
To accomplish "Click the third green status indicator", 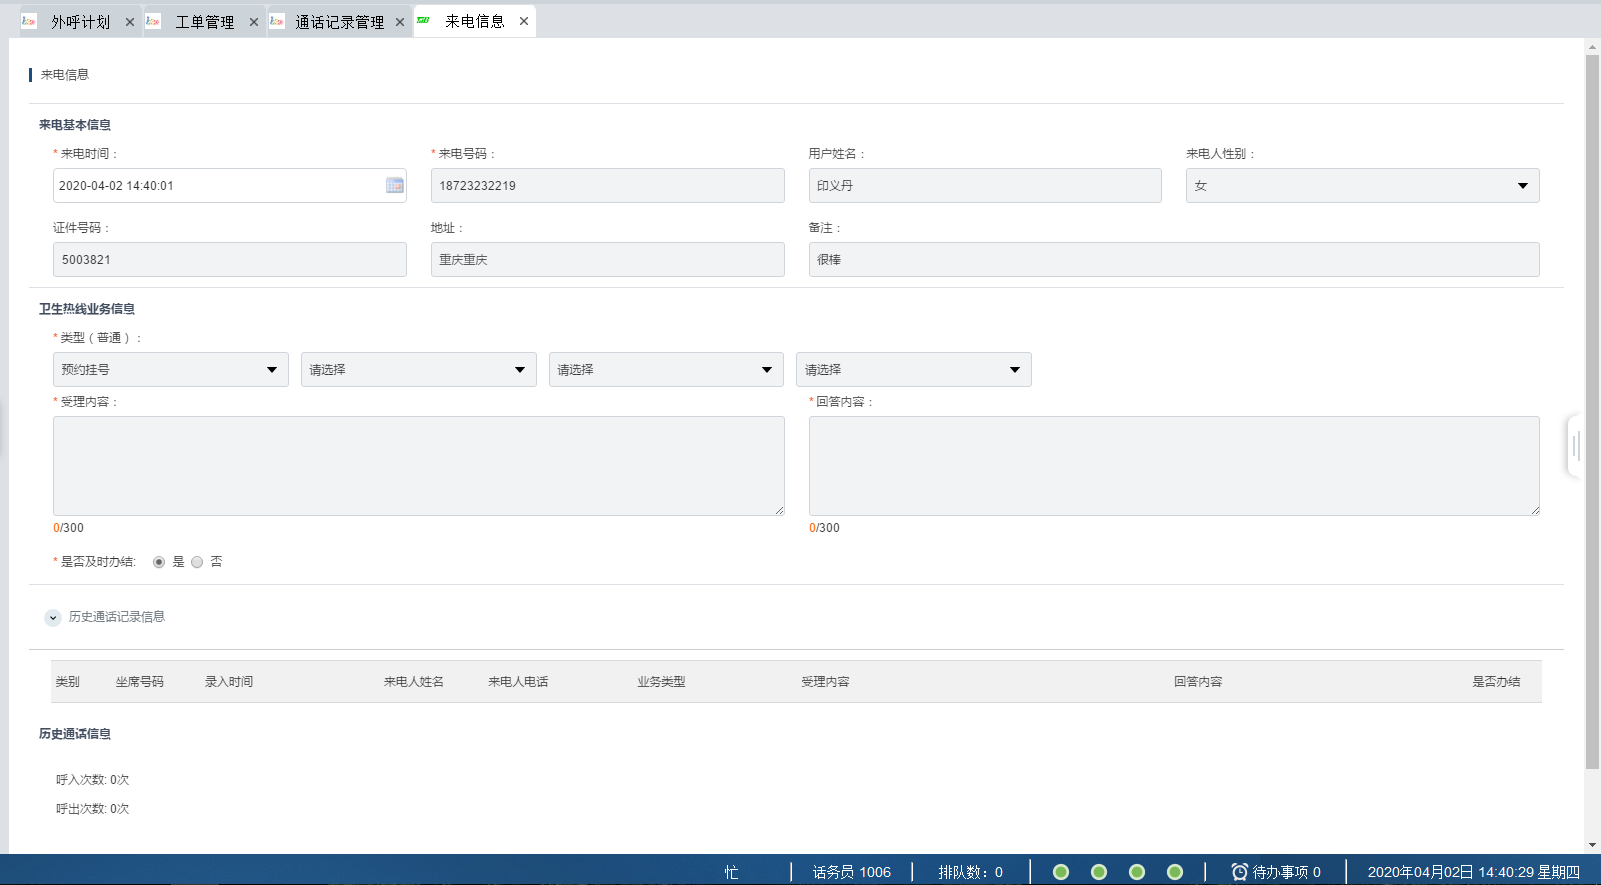I will tap(1137, 872).
